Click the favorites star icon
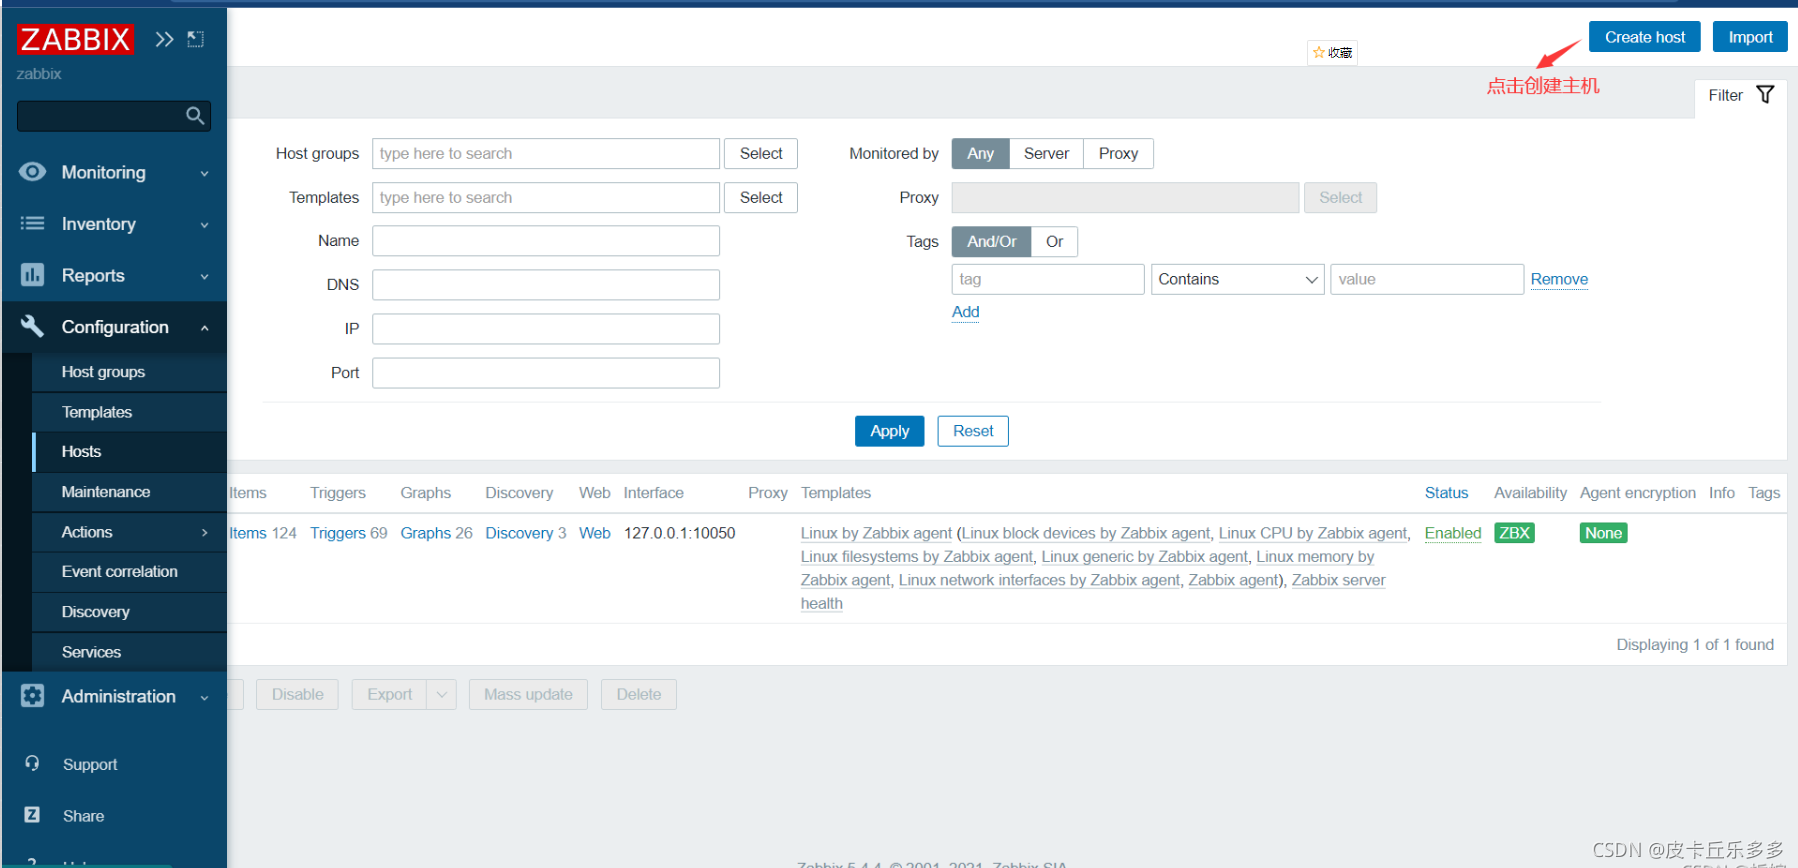Viewport: 1798px width, 868px height. pos(1319,52)
